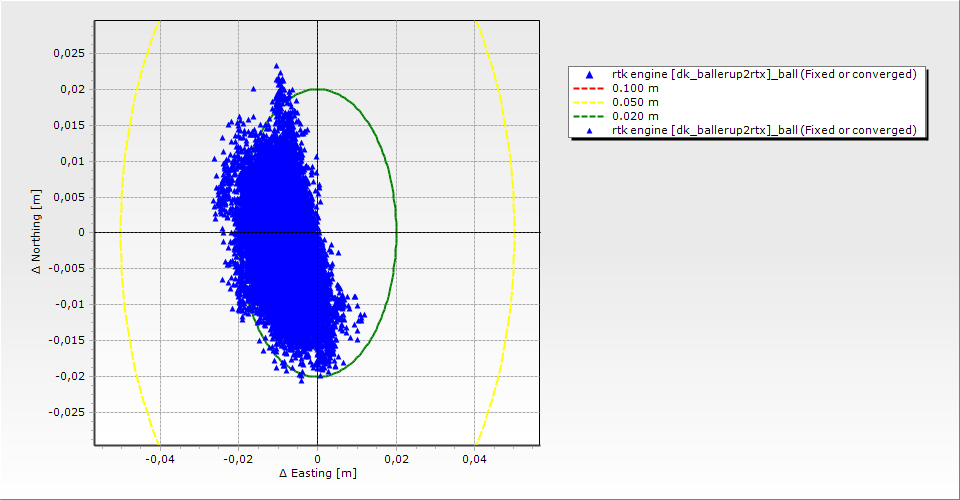The image size is (960, 500).
Task: Select the first 'rtk engine [dk_ballerup2rtx]_ball' legend entry
Action: [764, 75]
